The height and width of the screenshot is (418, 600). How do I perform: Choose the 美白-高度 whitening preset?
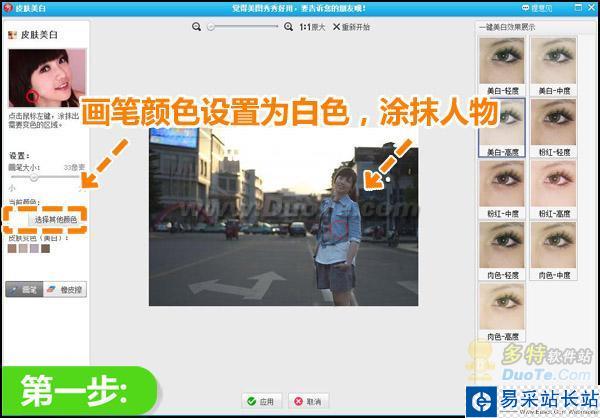[x=502, y=127]
